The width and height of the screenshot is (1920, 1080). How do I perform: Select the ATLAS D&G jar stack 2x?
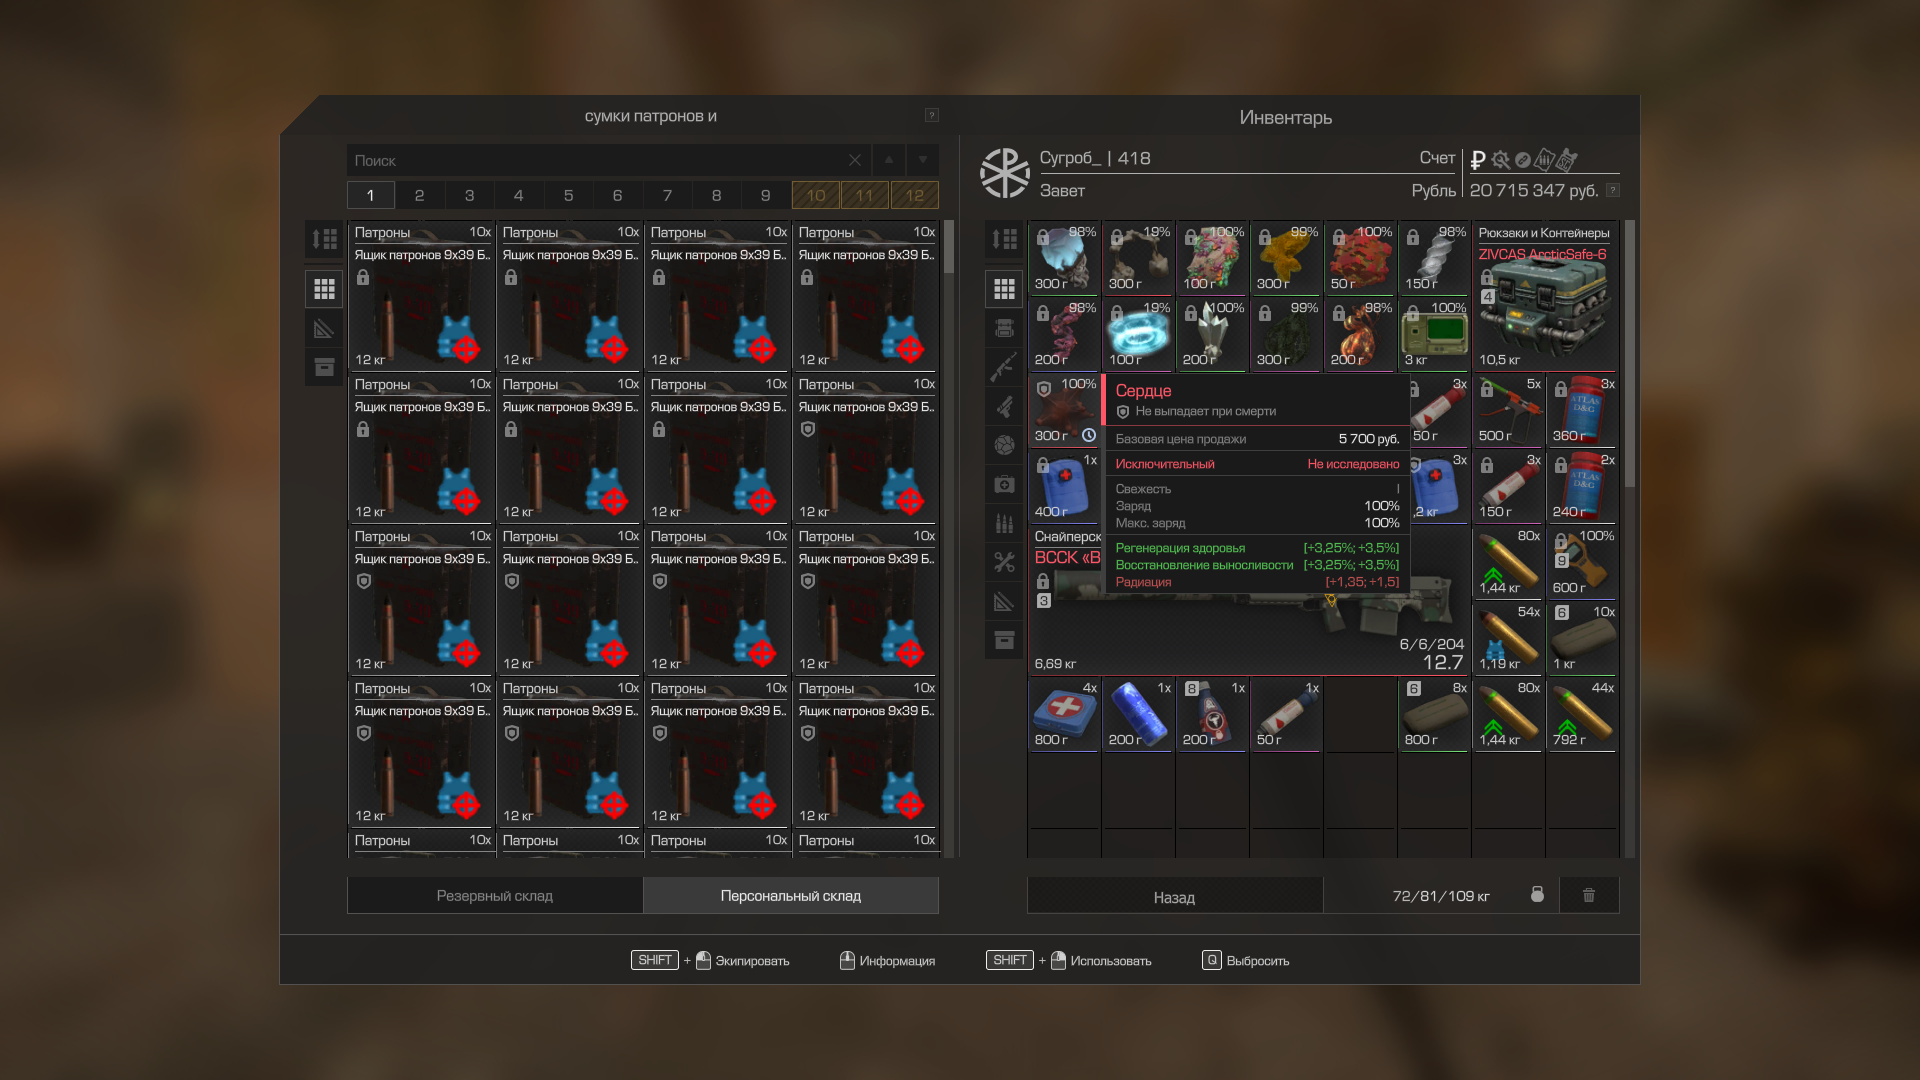[x=1582, y=486]
